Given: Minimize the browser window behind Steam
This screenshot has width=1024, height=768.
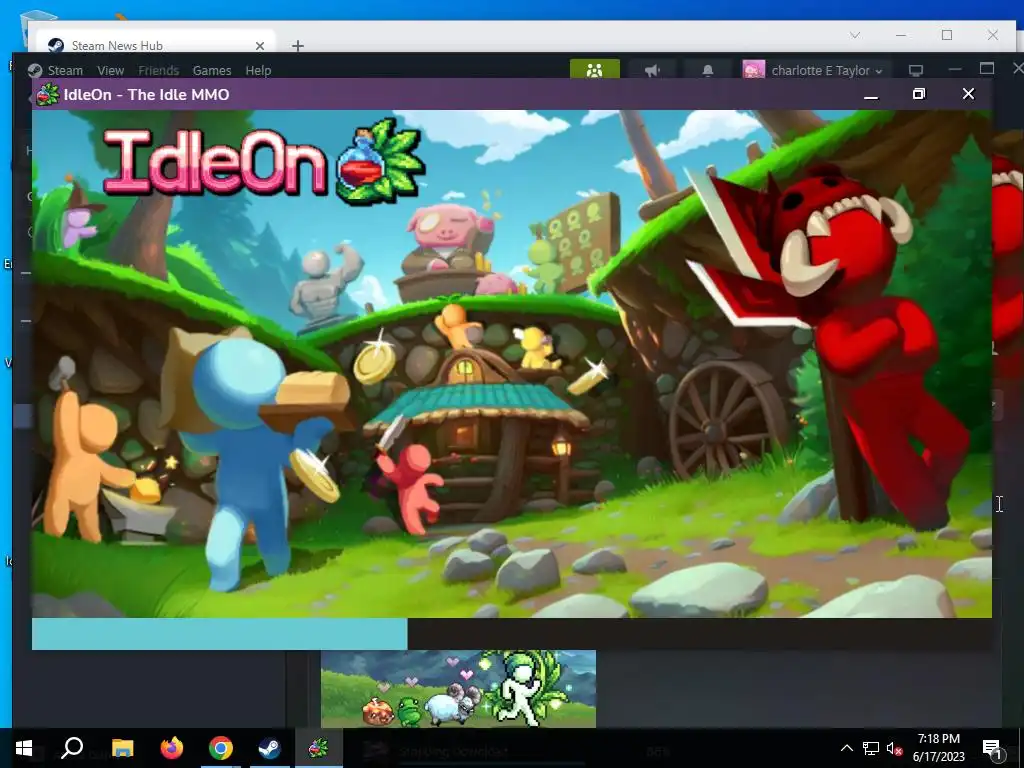Looking at the screenshot, I should pos(901,35).
